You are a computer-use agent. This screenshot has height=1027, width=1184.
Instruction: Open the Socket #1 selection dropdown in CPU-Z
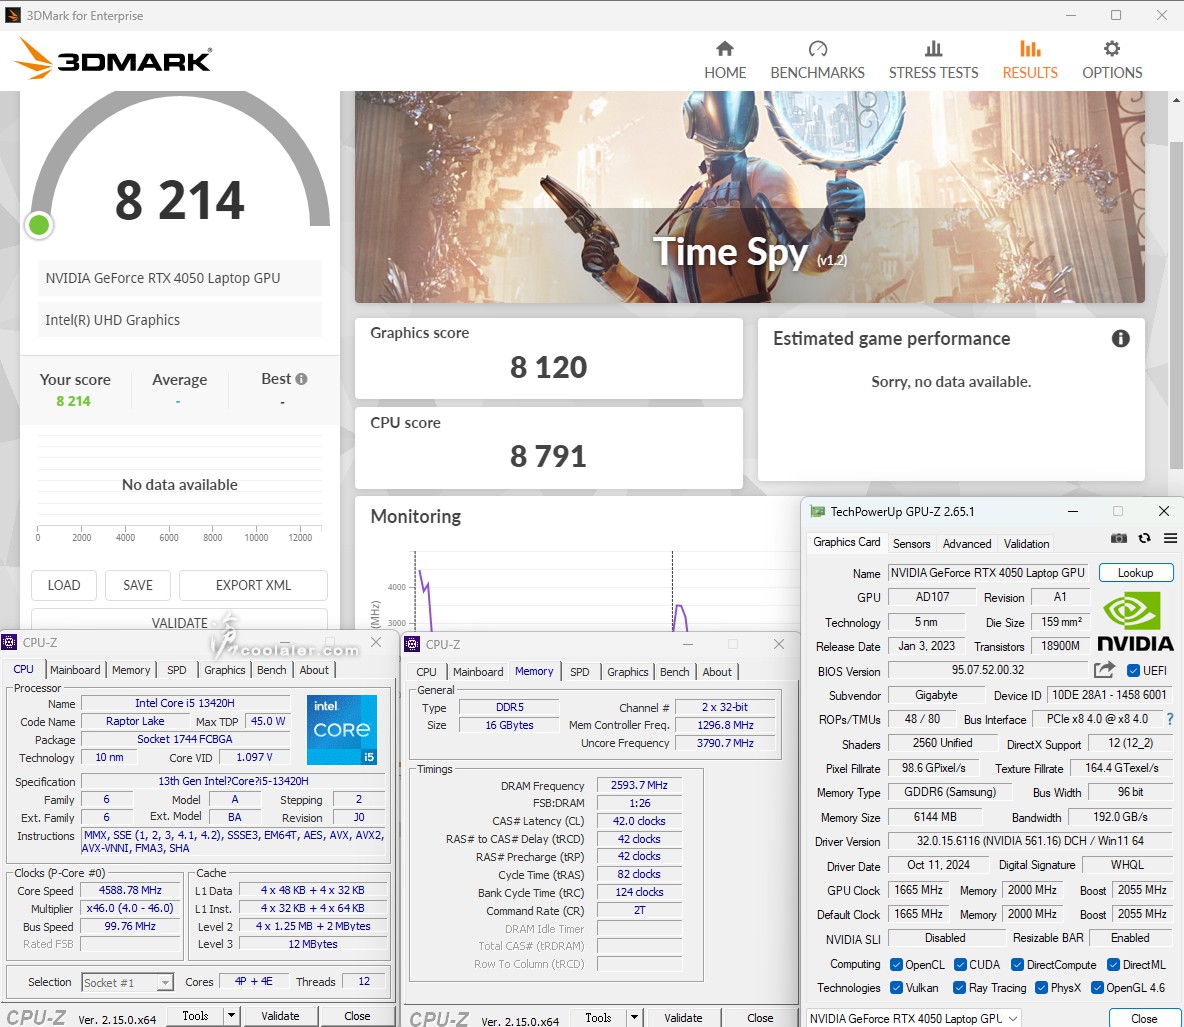coord(128,982)
